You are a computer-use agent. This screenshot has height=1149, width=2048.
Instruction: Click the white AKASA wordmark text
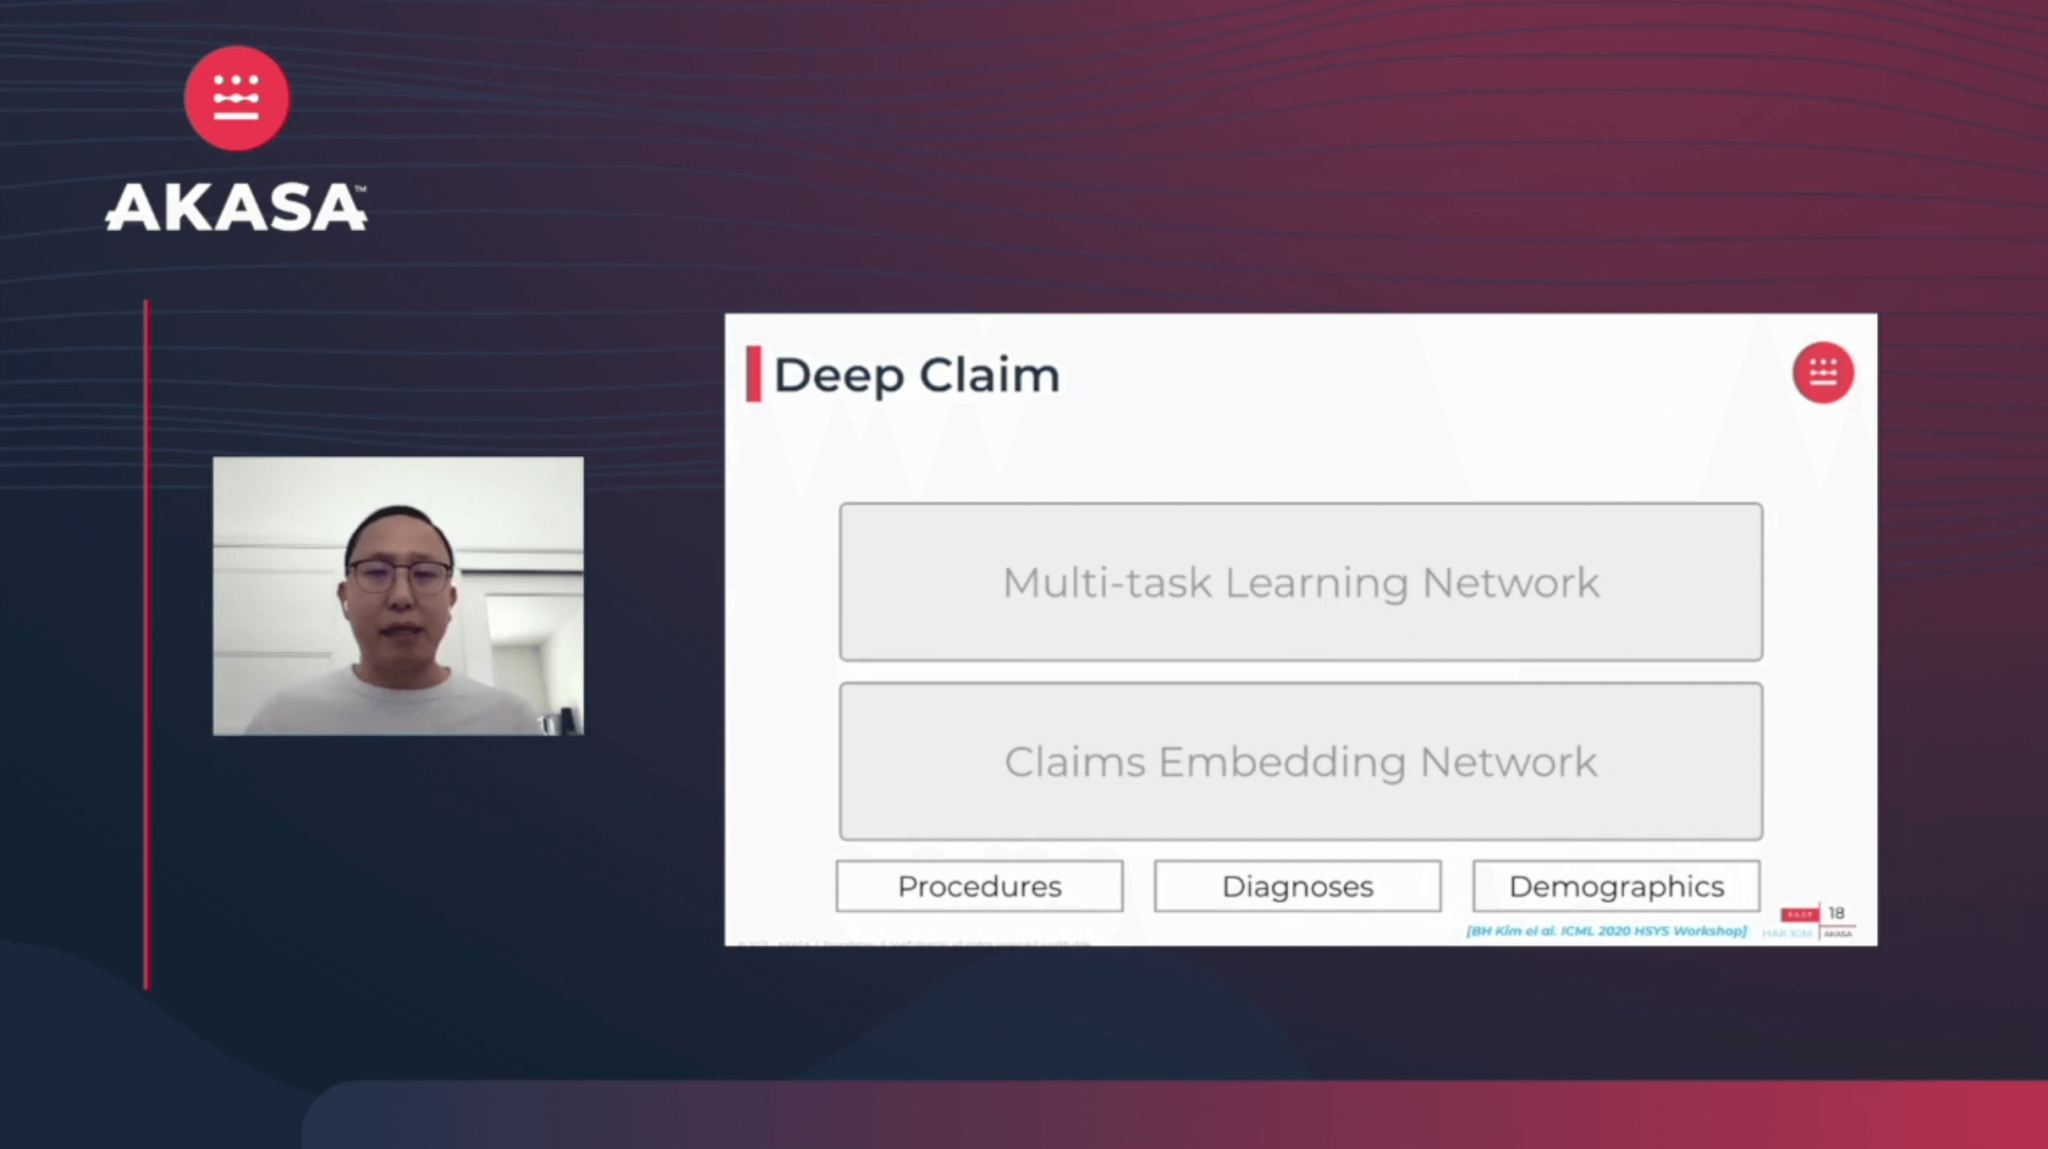point(237,208)
